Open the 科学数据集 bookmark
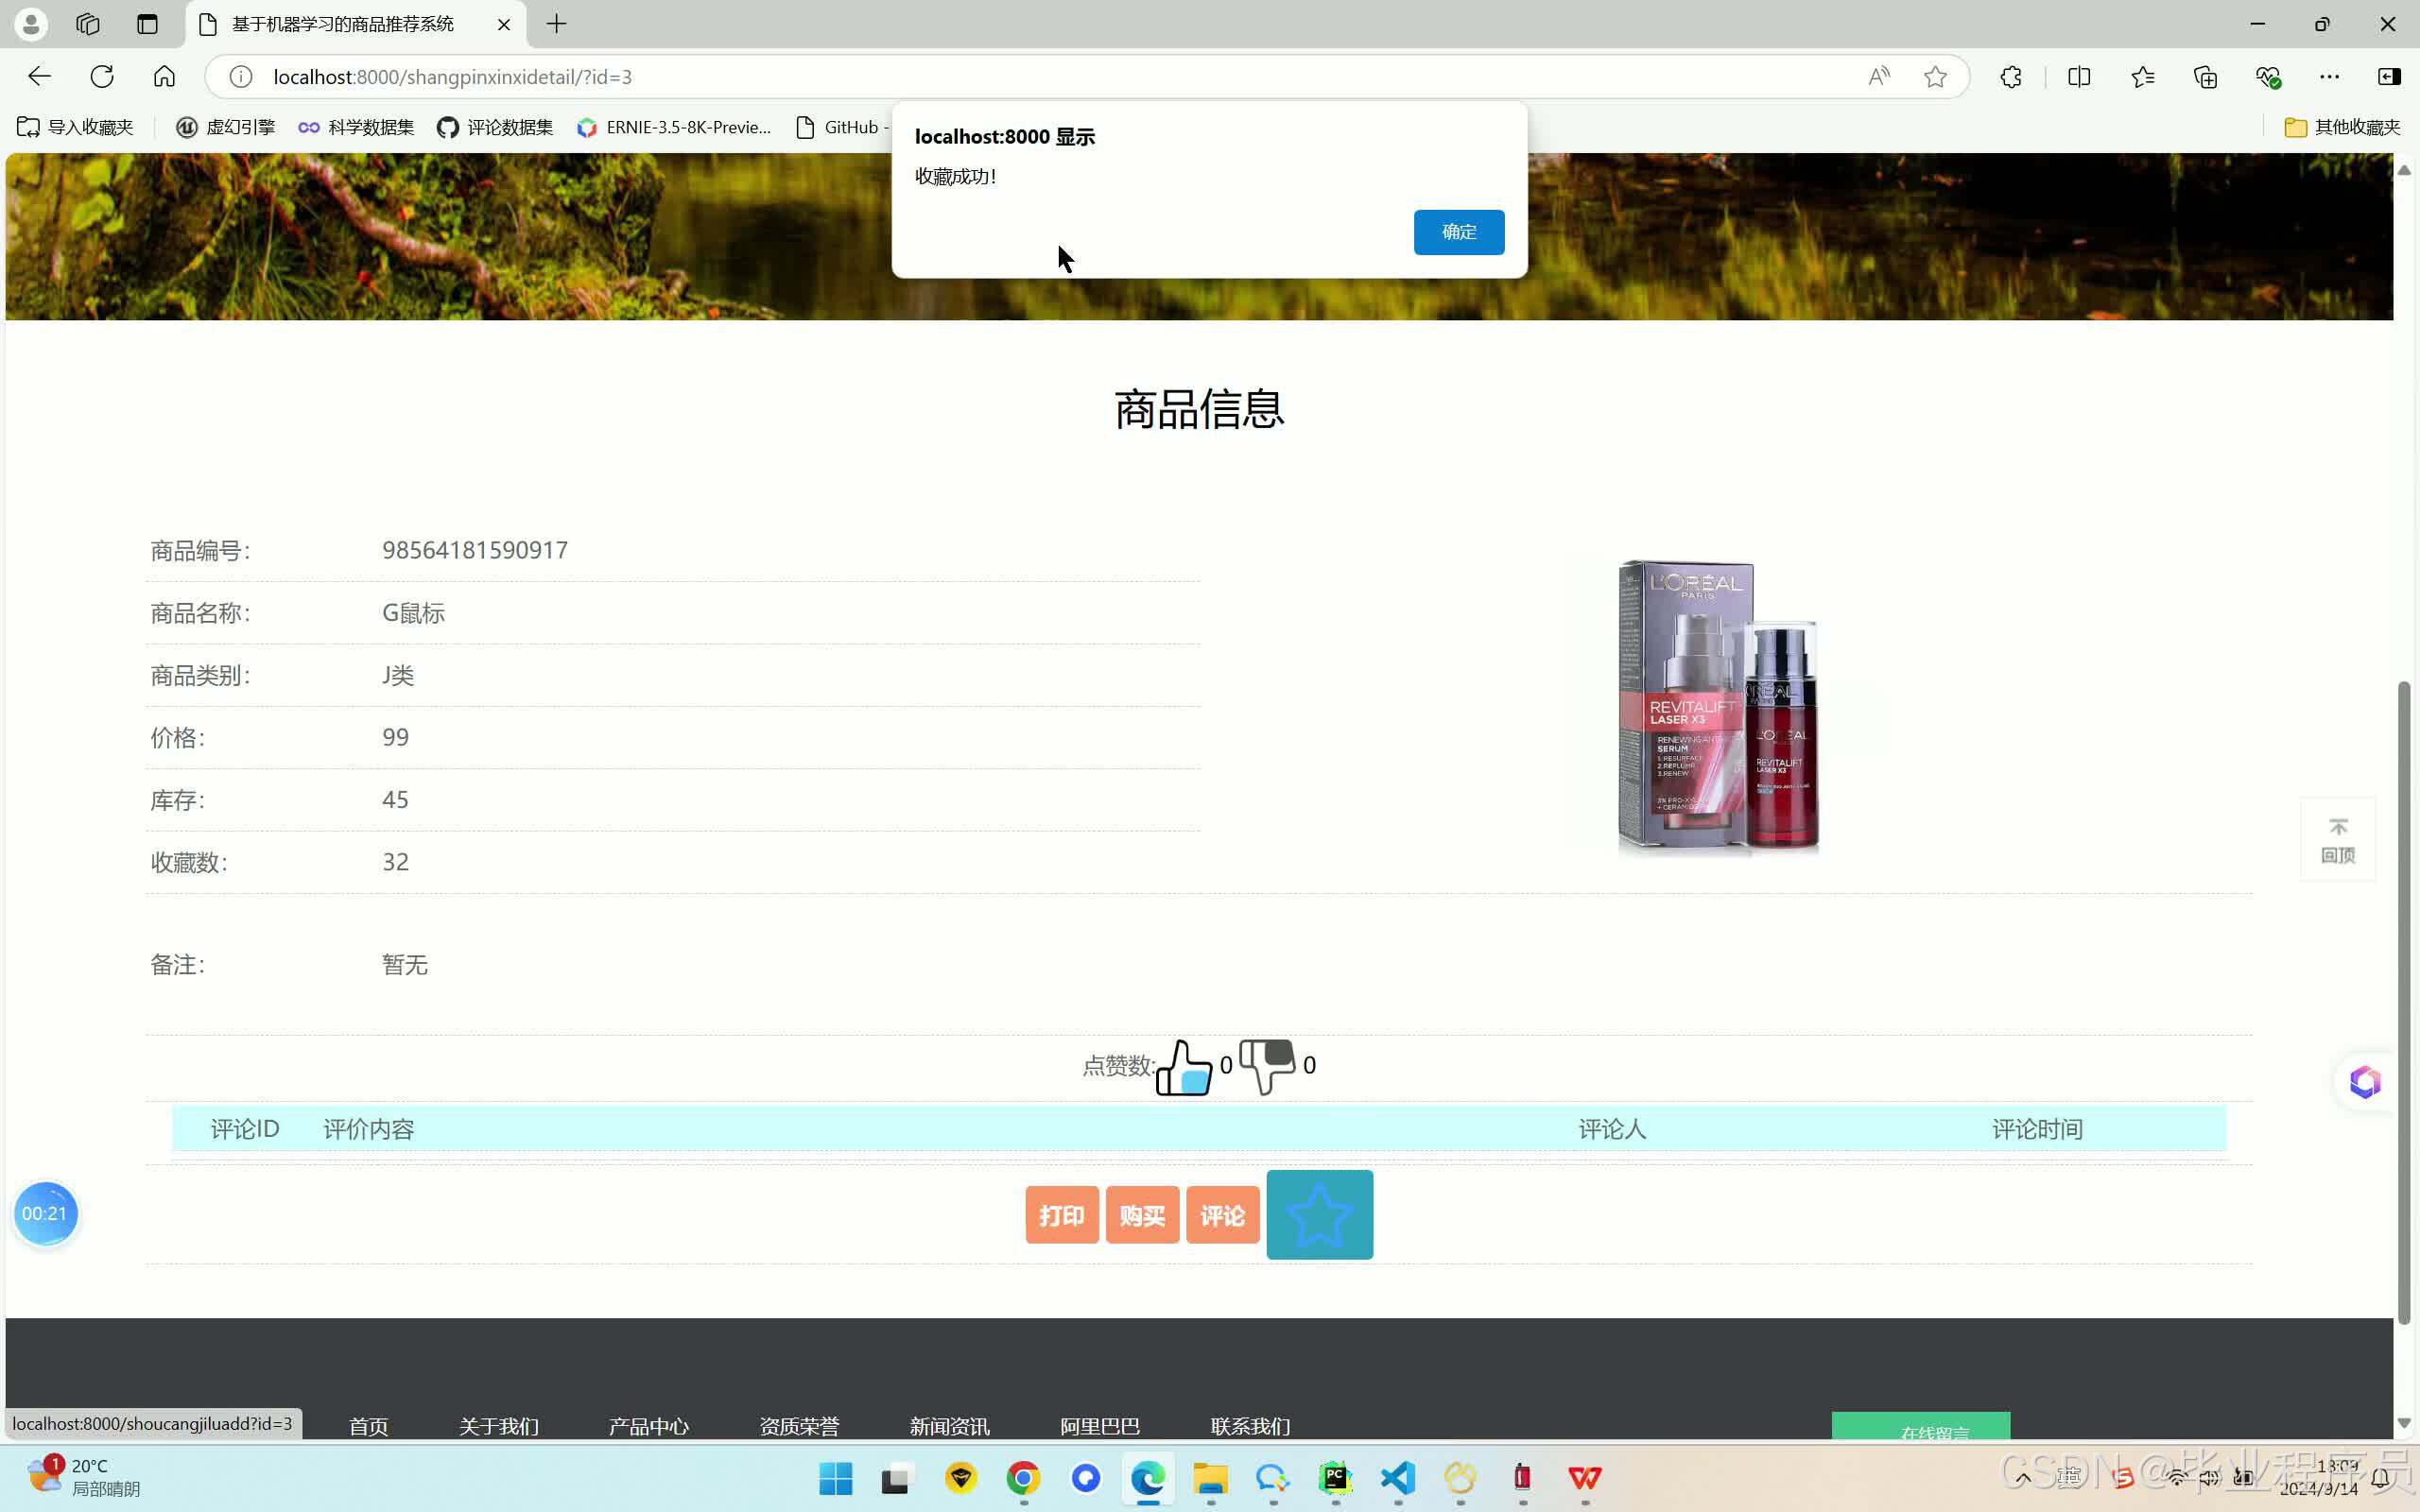 [356, 127]
